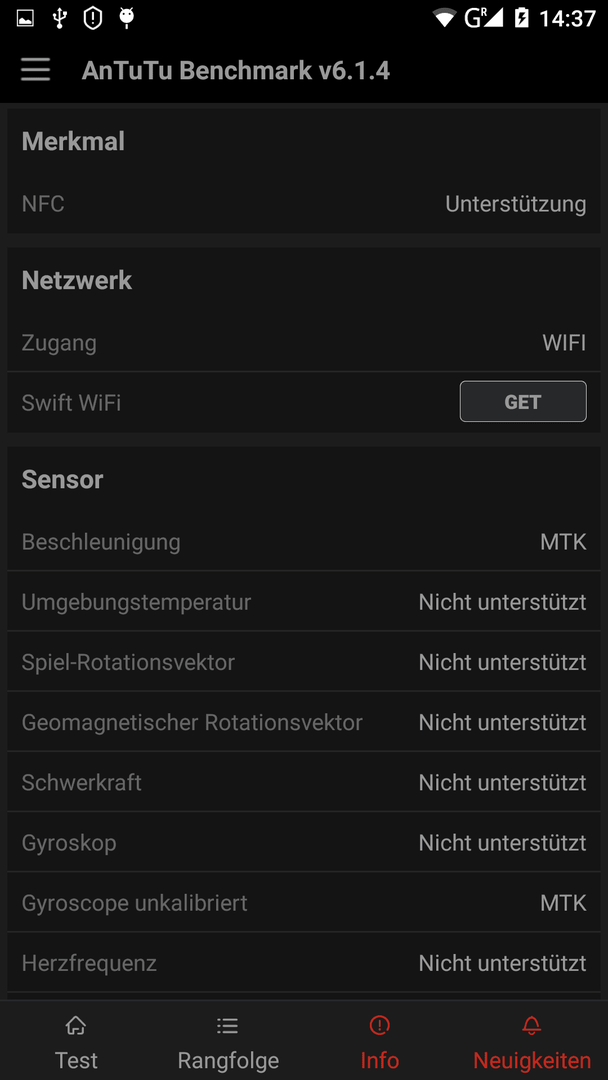The height and width of the screenshot is (1080, 608).
Task: Tap the Android debug status icon
Action: 125,19
